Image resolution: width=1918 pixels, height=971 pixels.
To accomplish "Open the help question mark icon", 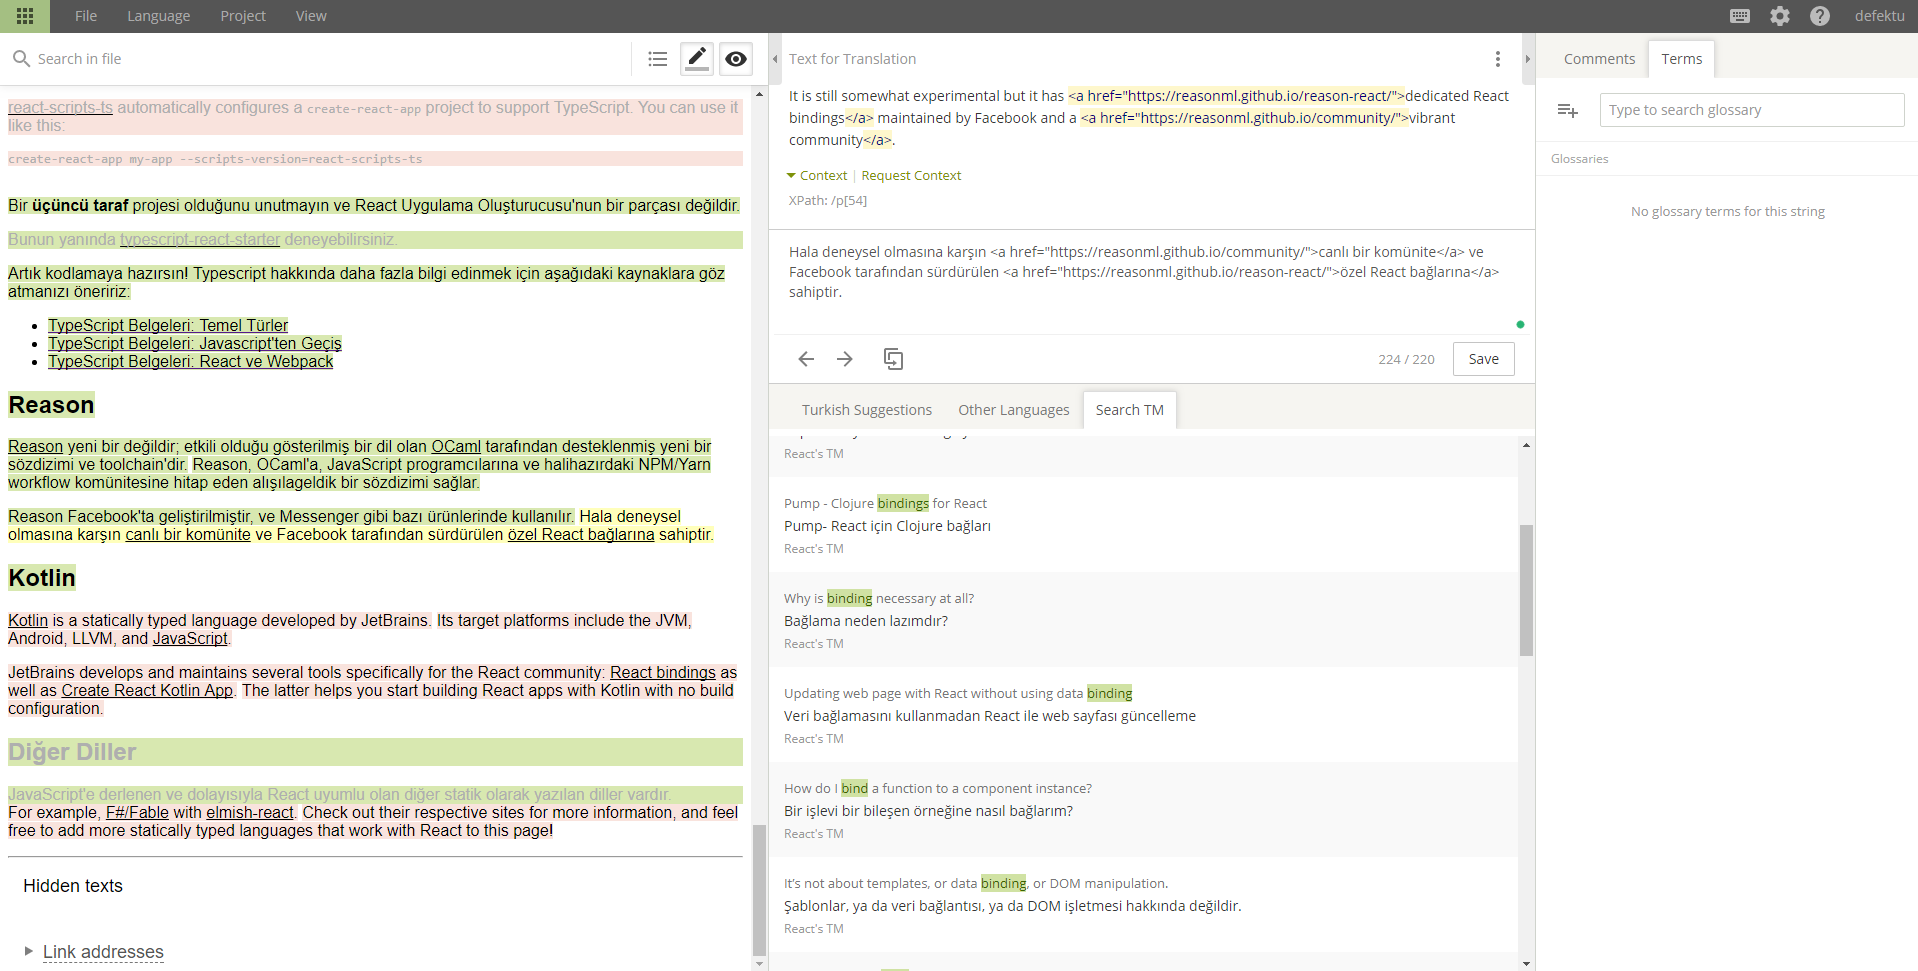I will pyautogui.click(x=1820, y=16).
